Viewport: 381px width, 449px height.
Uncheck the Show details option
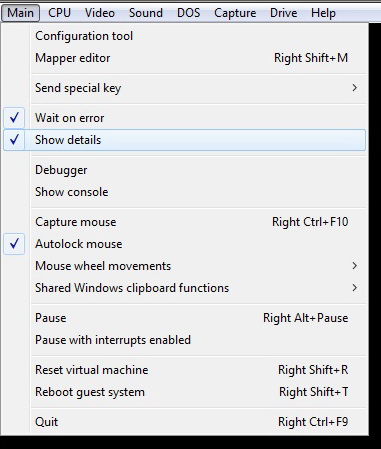tap(184, 140)
